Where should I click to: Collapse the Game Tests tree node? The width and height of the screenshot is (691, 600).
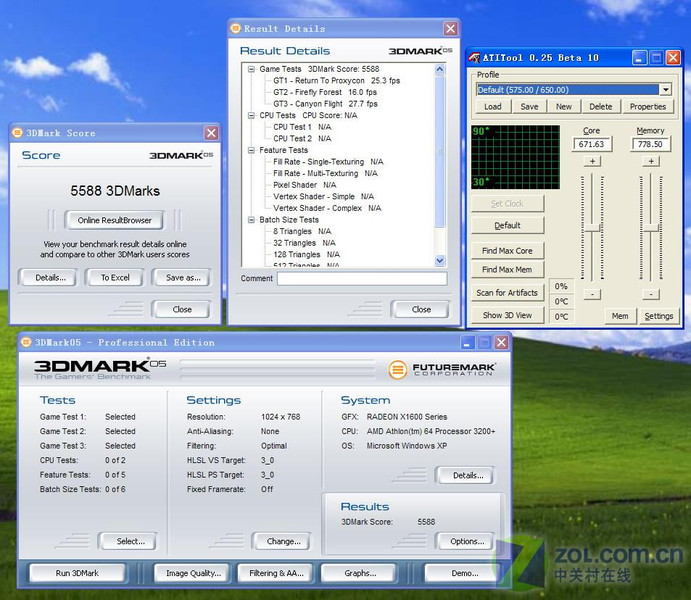(x=251, y=69)
